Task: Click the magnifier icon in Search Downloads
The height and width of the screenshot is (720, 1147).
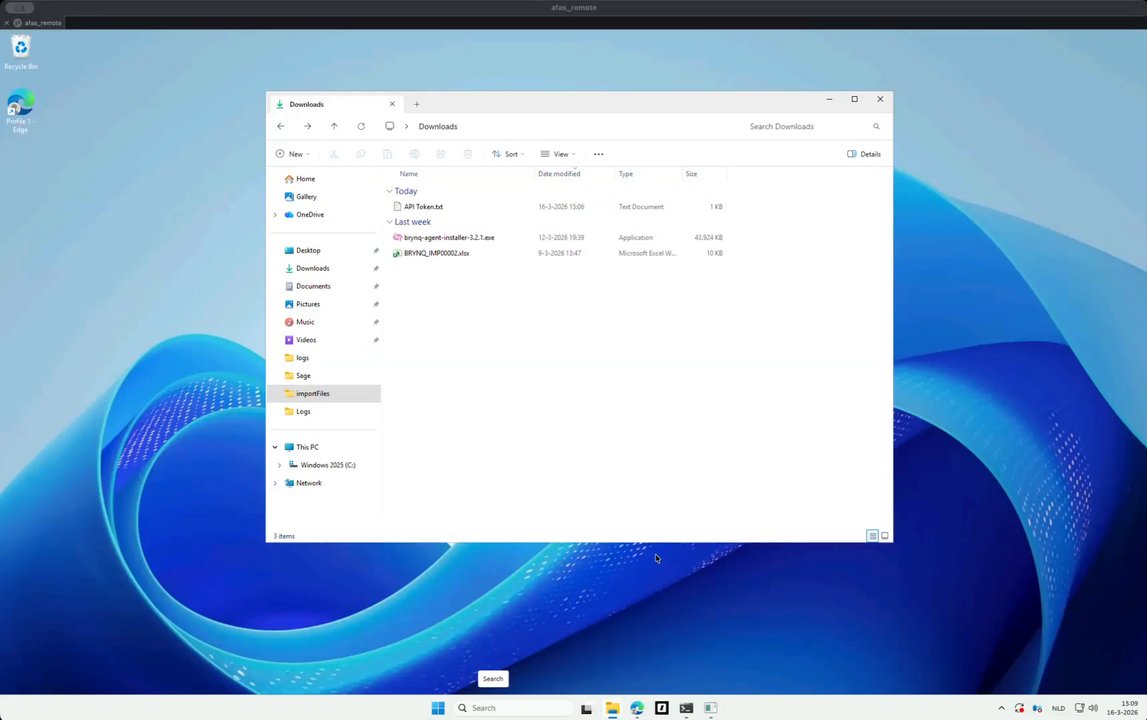Action: tap(876, 127)
